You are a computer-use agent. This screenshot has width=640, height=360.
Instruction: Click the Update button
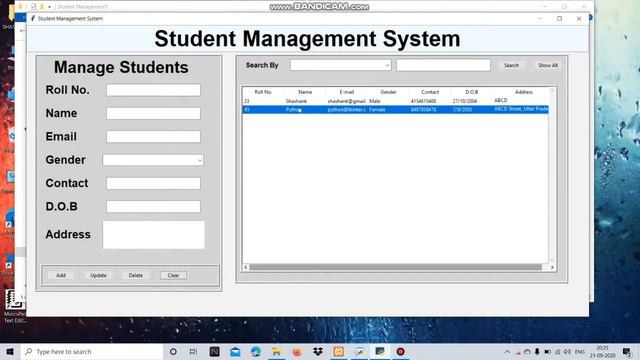pyautogui.click(x=98, y=276)
